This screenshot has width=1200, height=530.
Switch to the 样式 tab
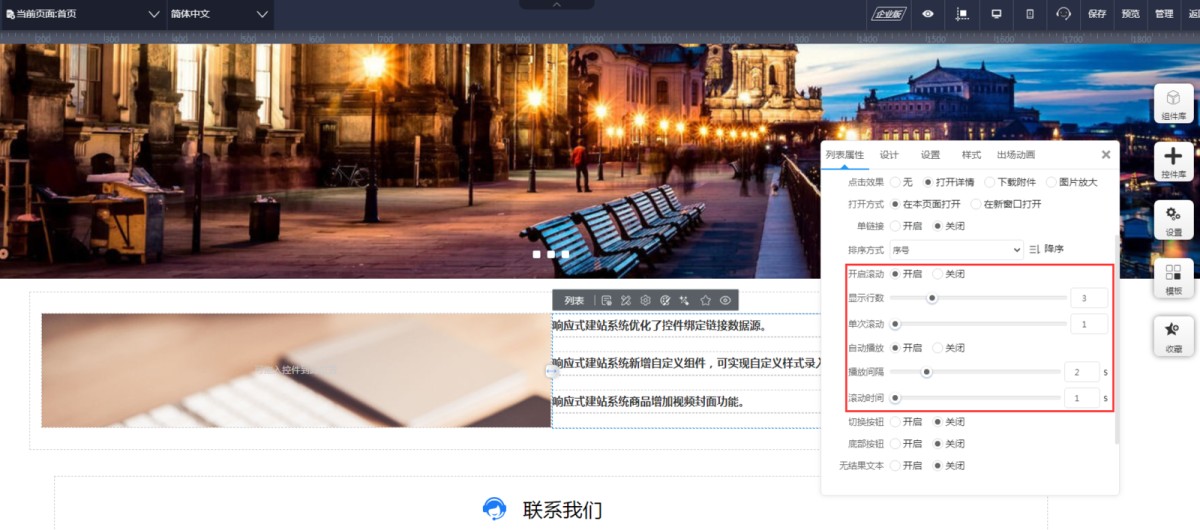pyautogui.click(x=971, y=155)
